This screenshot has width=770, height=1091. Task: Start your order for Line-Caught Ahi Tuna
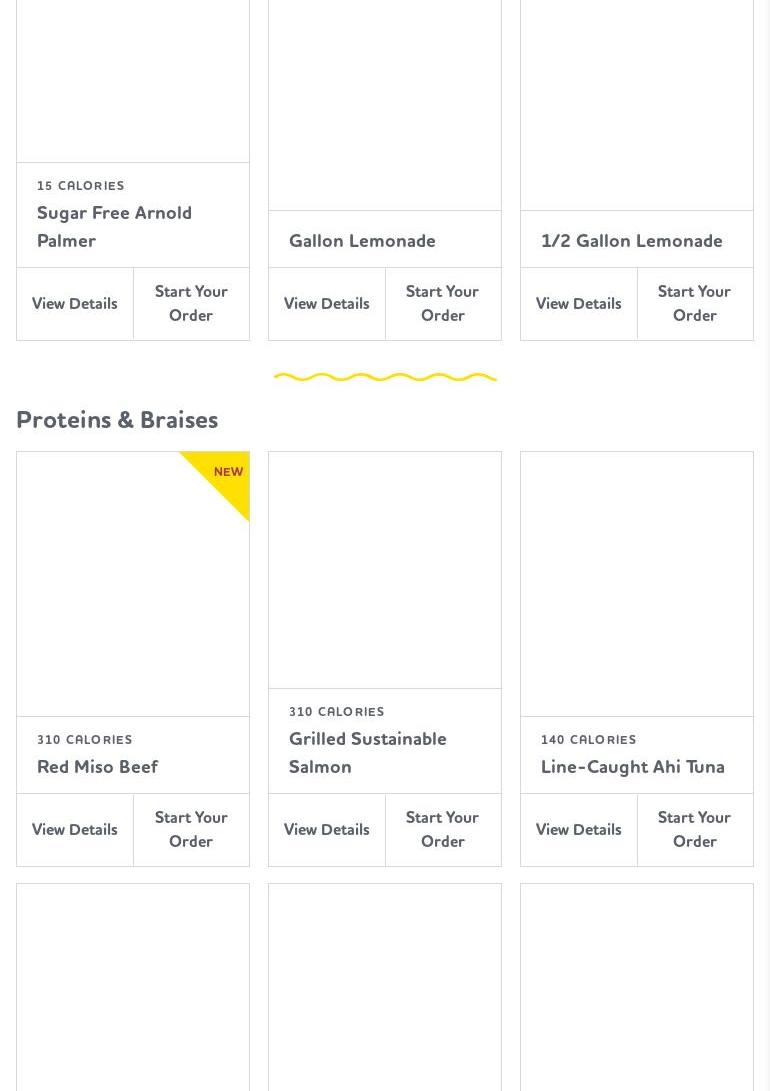695,829
